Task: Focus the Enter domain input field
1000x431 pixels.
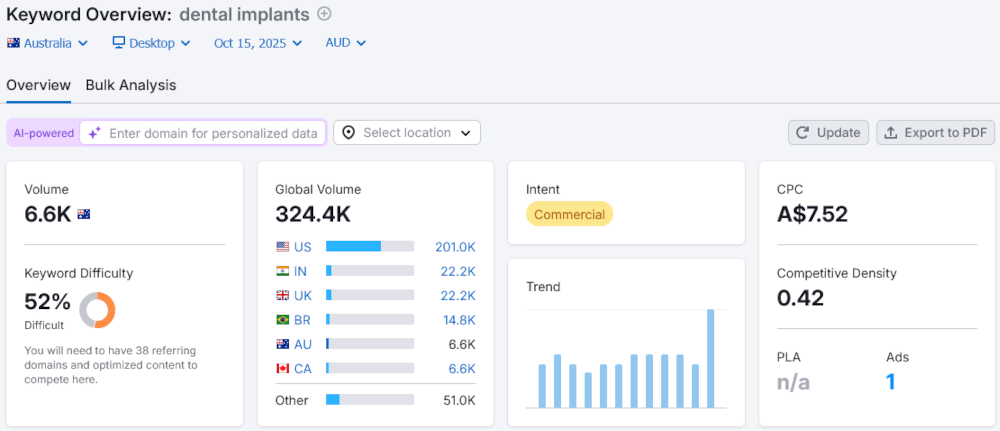Action: click(x=213, y=133)
